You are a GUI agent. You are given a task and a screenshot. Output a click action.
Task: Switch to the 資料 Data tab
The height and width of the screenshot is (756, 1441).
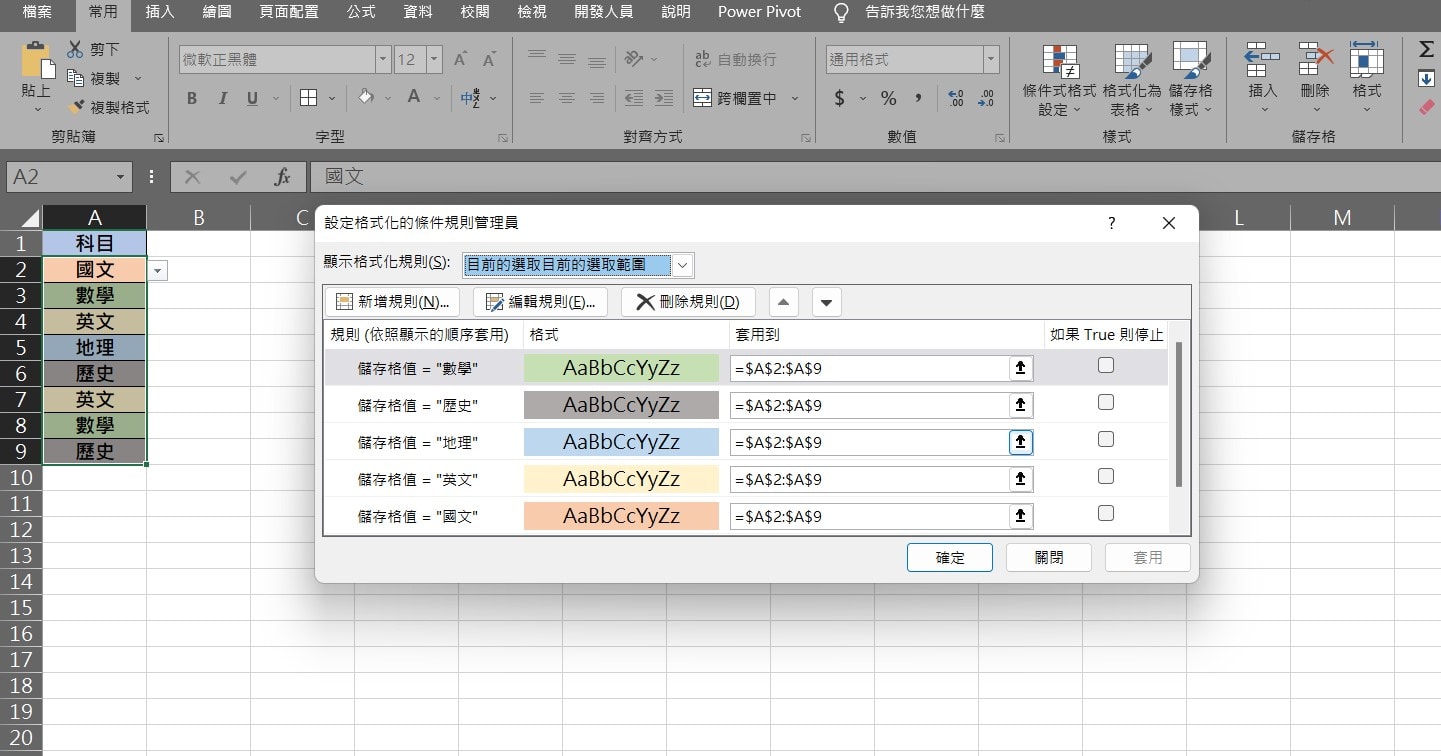tap(418, 12)
